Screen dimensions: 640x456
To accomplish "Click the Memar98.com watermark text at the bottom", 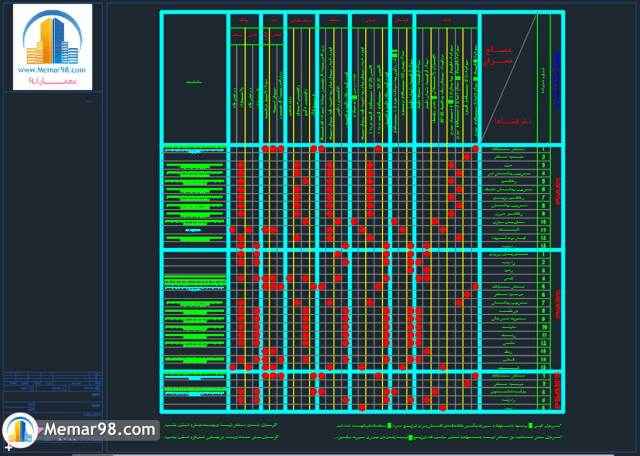I will pyautogui.click(x=100, y=430).
